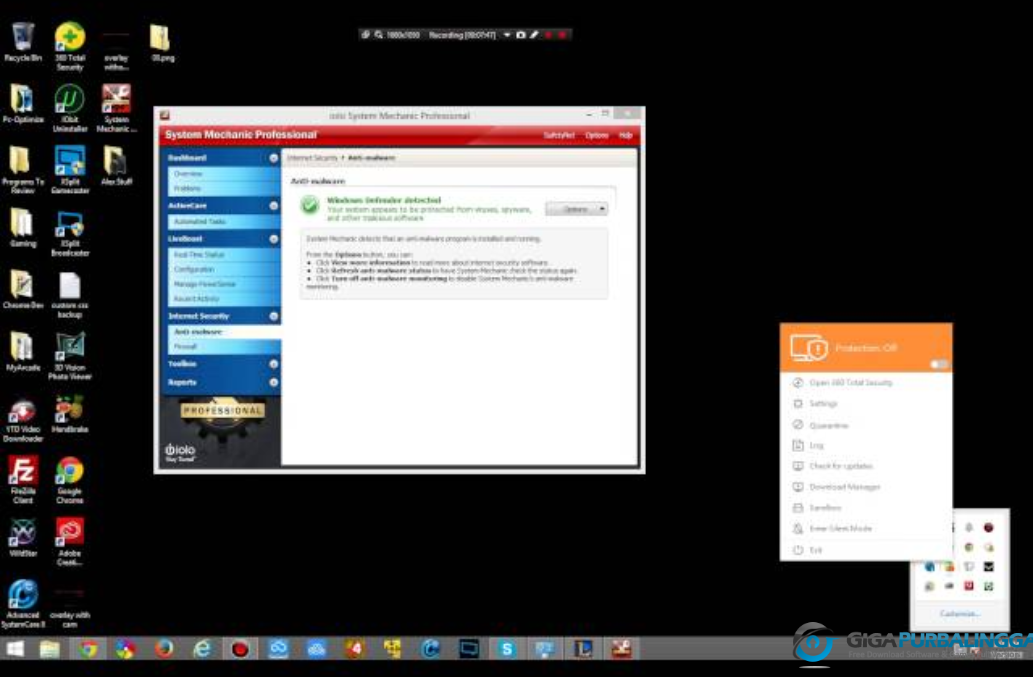Select Real-Time Status under LiveBoost
The height and width of the screenshot is (677, 1033).
(x=224, y=255)
